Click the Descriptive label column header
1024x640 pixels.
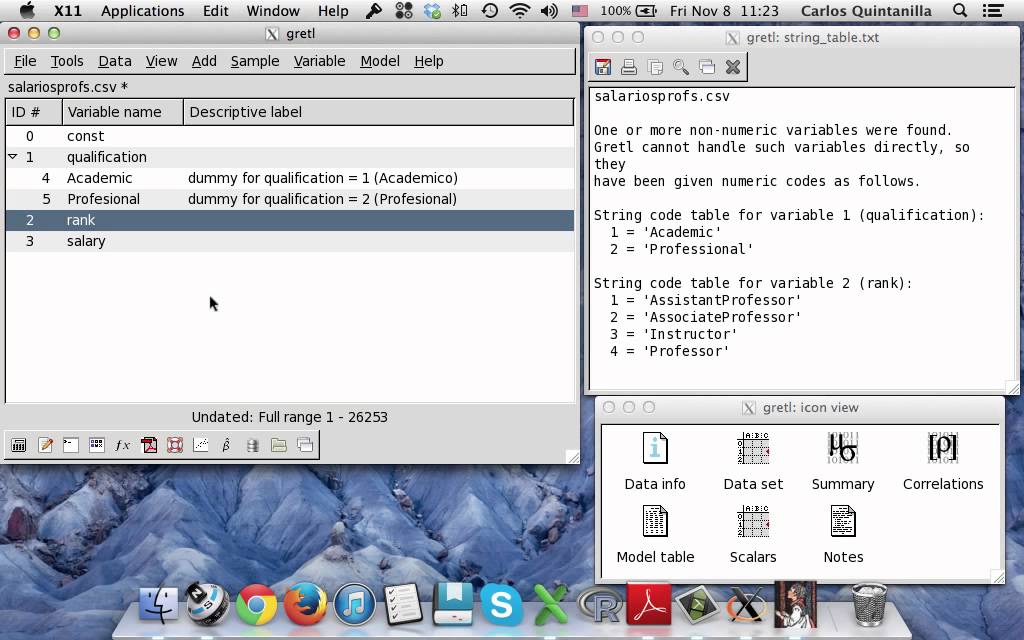click(x=245, y=112)
